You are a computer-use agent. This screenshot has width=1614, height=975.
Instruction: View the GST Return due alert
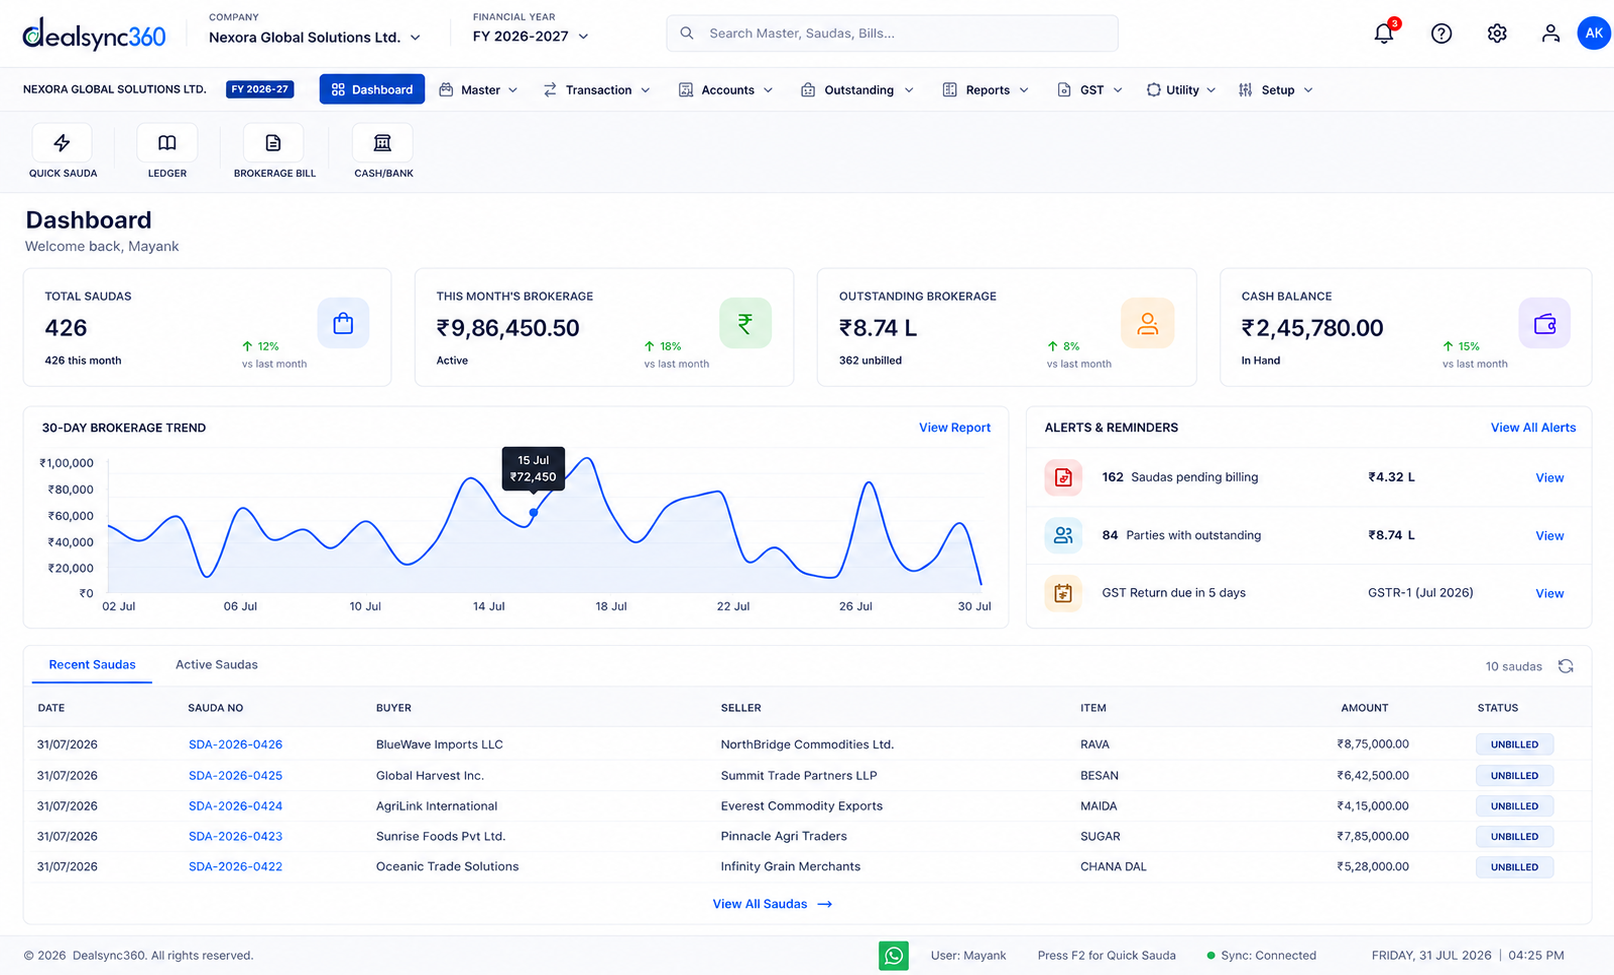point(1549,594)
